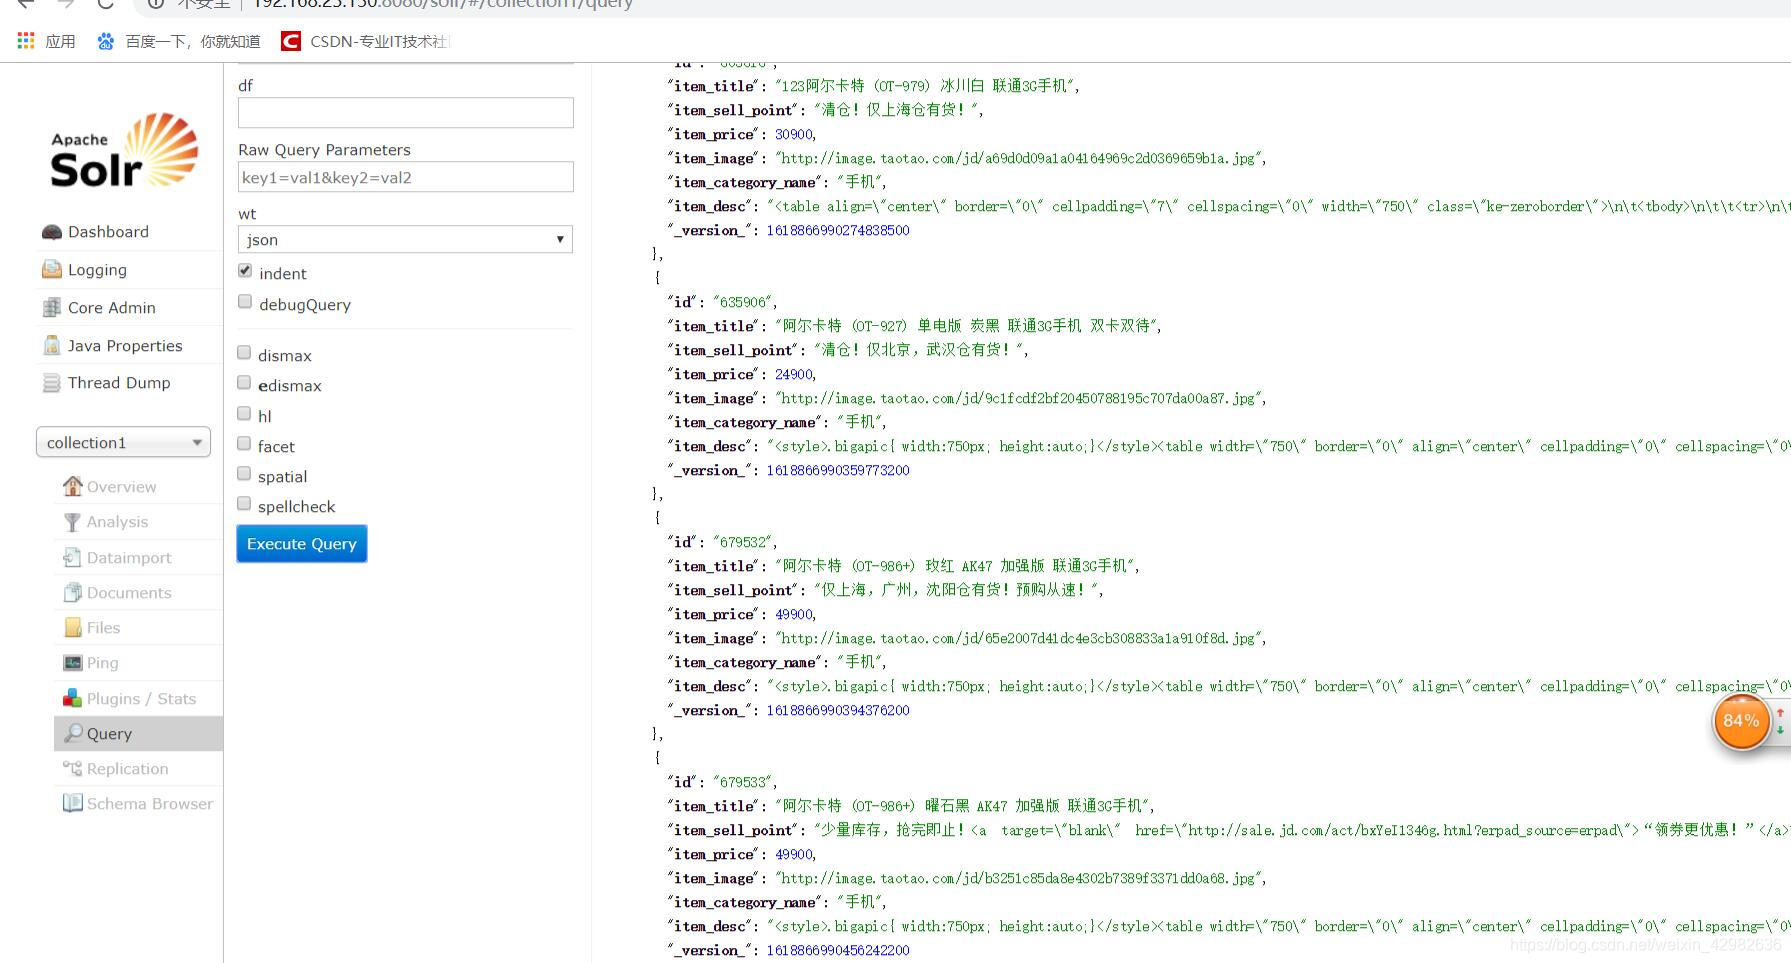Open the Documents page

[x=129, y=593]
